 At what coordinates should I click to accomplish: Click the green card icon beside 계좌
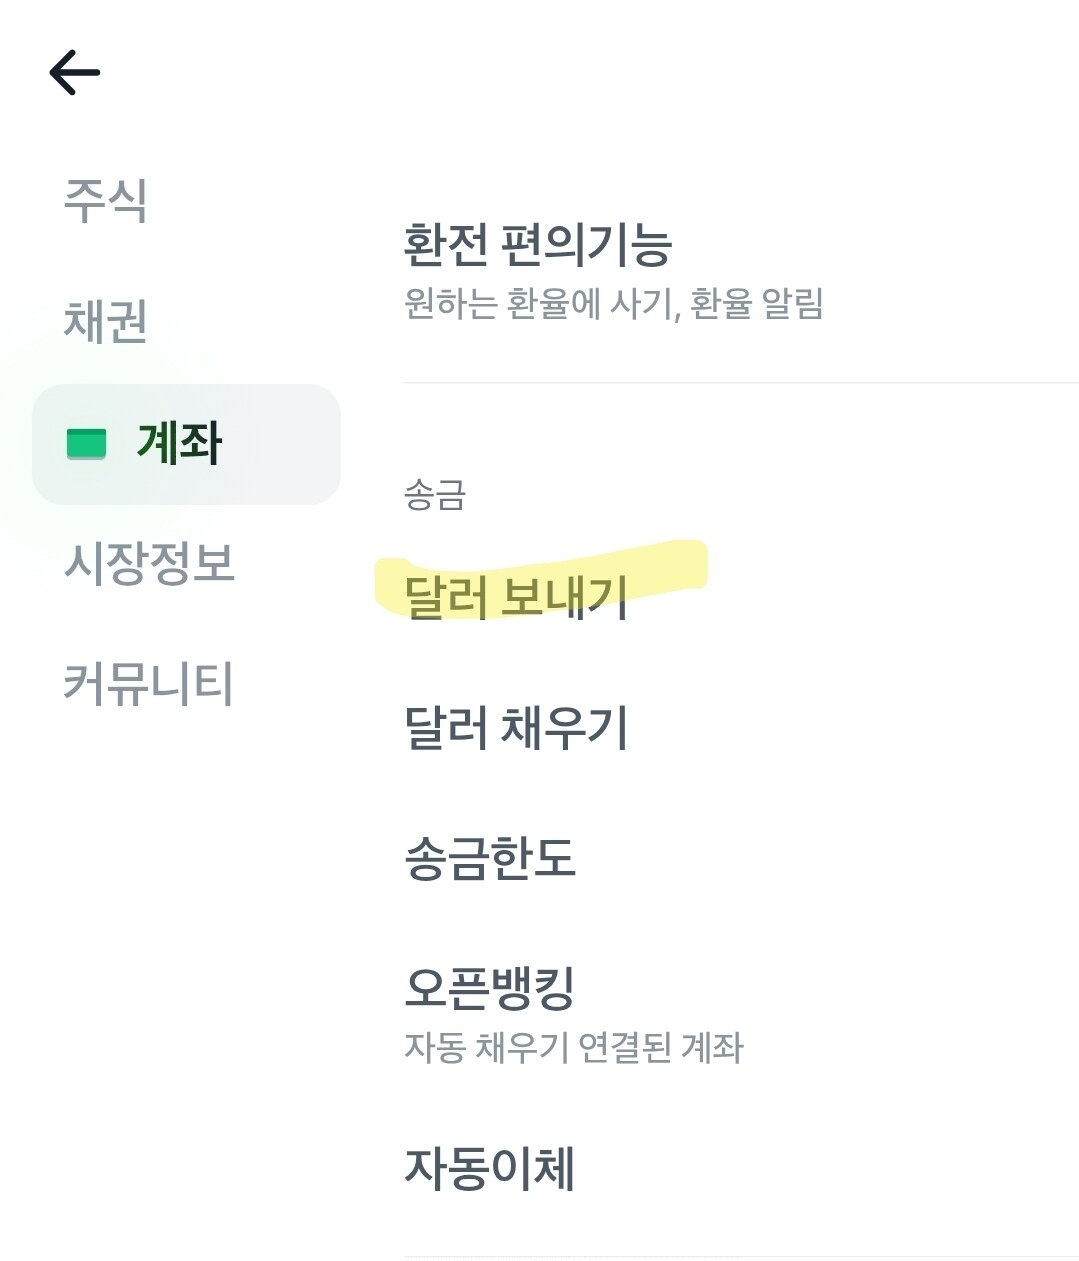click(86, 443)
